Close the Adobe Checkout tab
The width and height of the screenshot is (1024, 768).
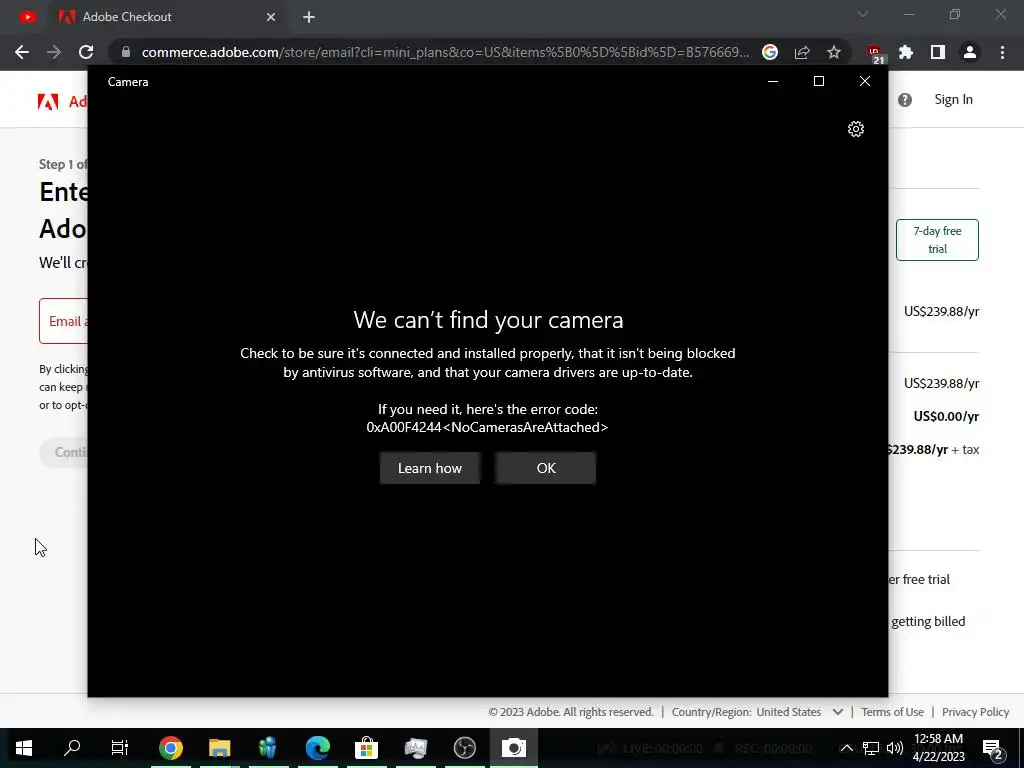click(271, 17)
